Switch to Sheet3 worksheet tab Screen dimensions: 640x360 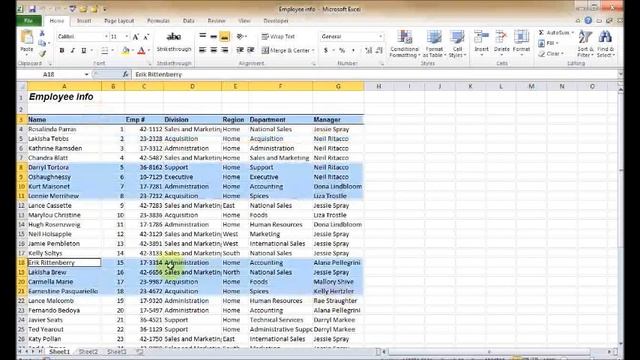point(117,351)
